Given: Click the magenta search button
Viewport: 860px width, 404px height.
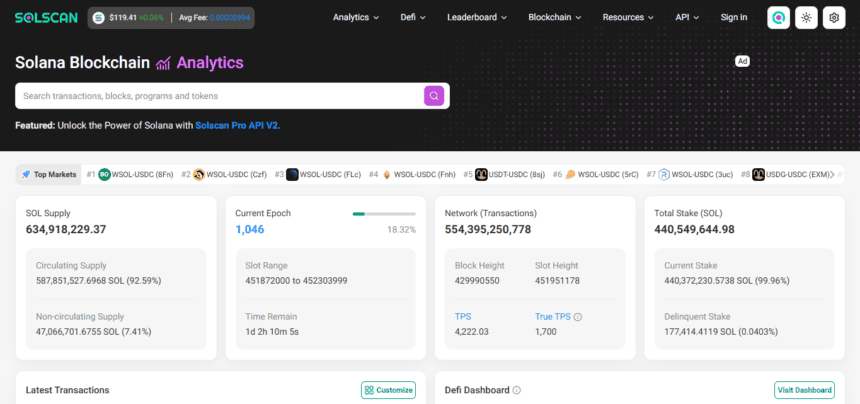Looking at the screenshot, I should [x=434, y=96].
